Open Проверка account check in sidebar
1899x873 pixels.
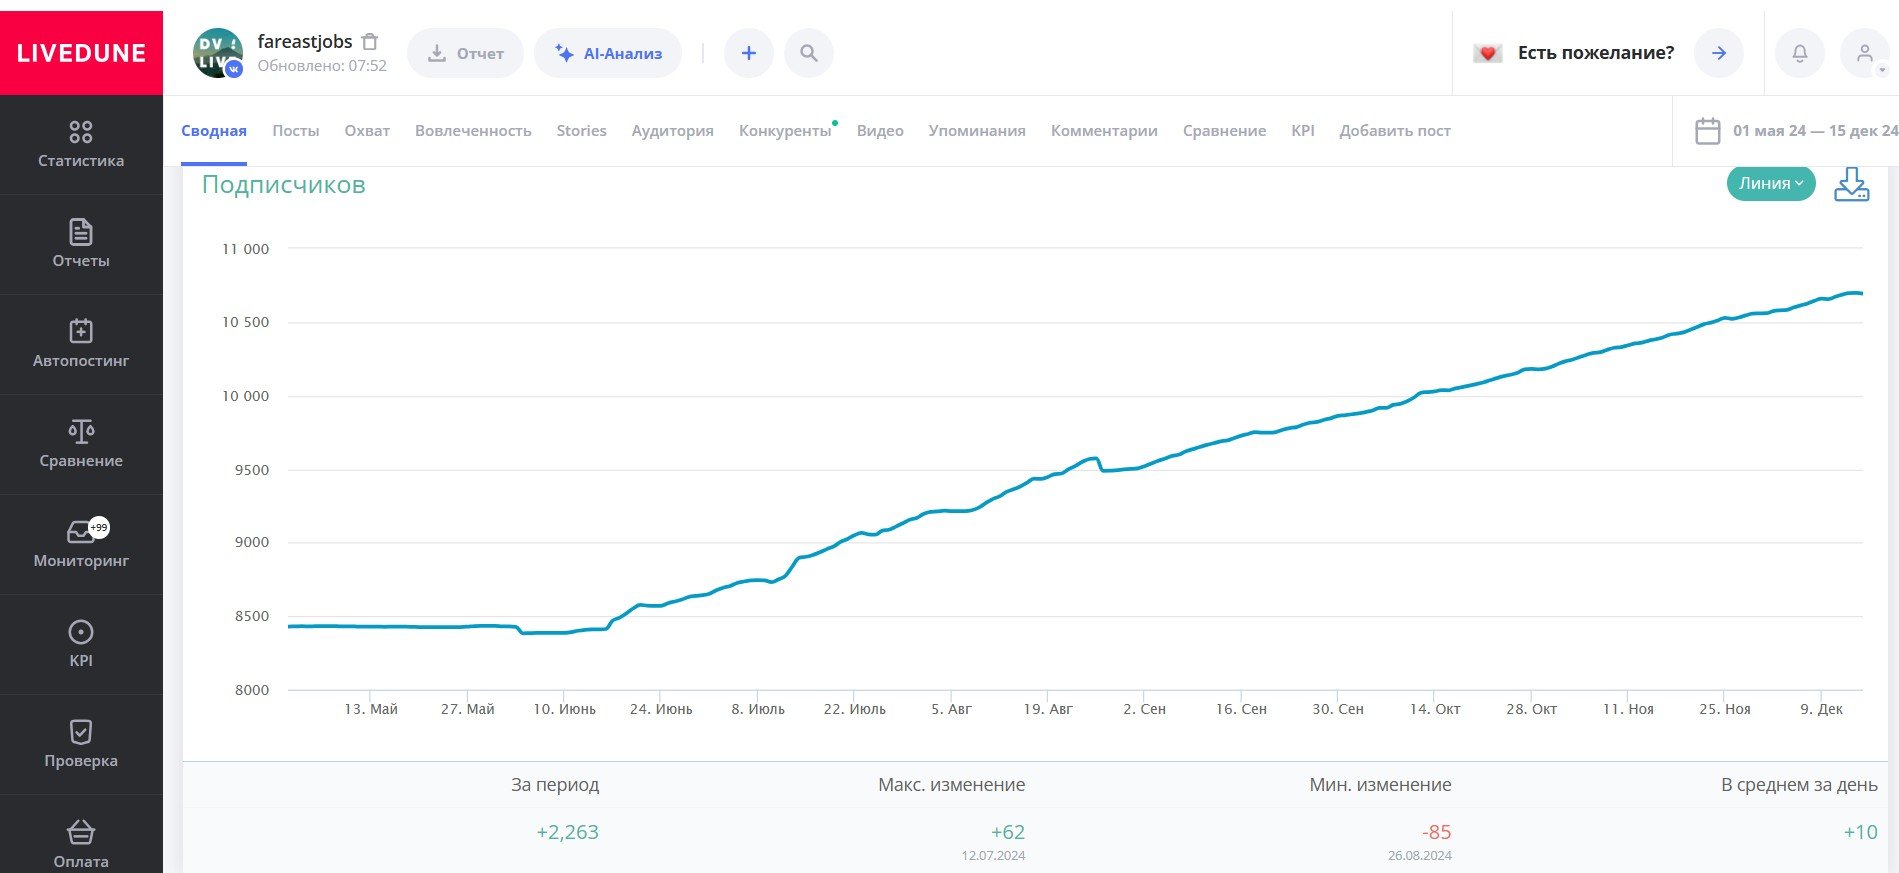[81, 744]
